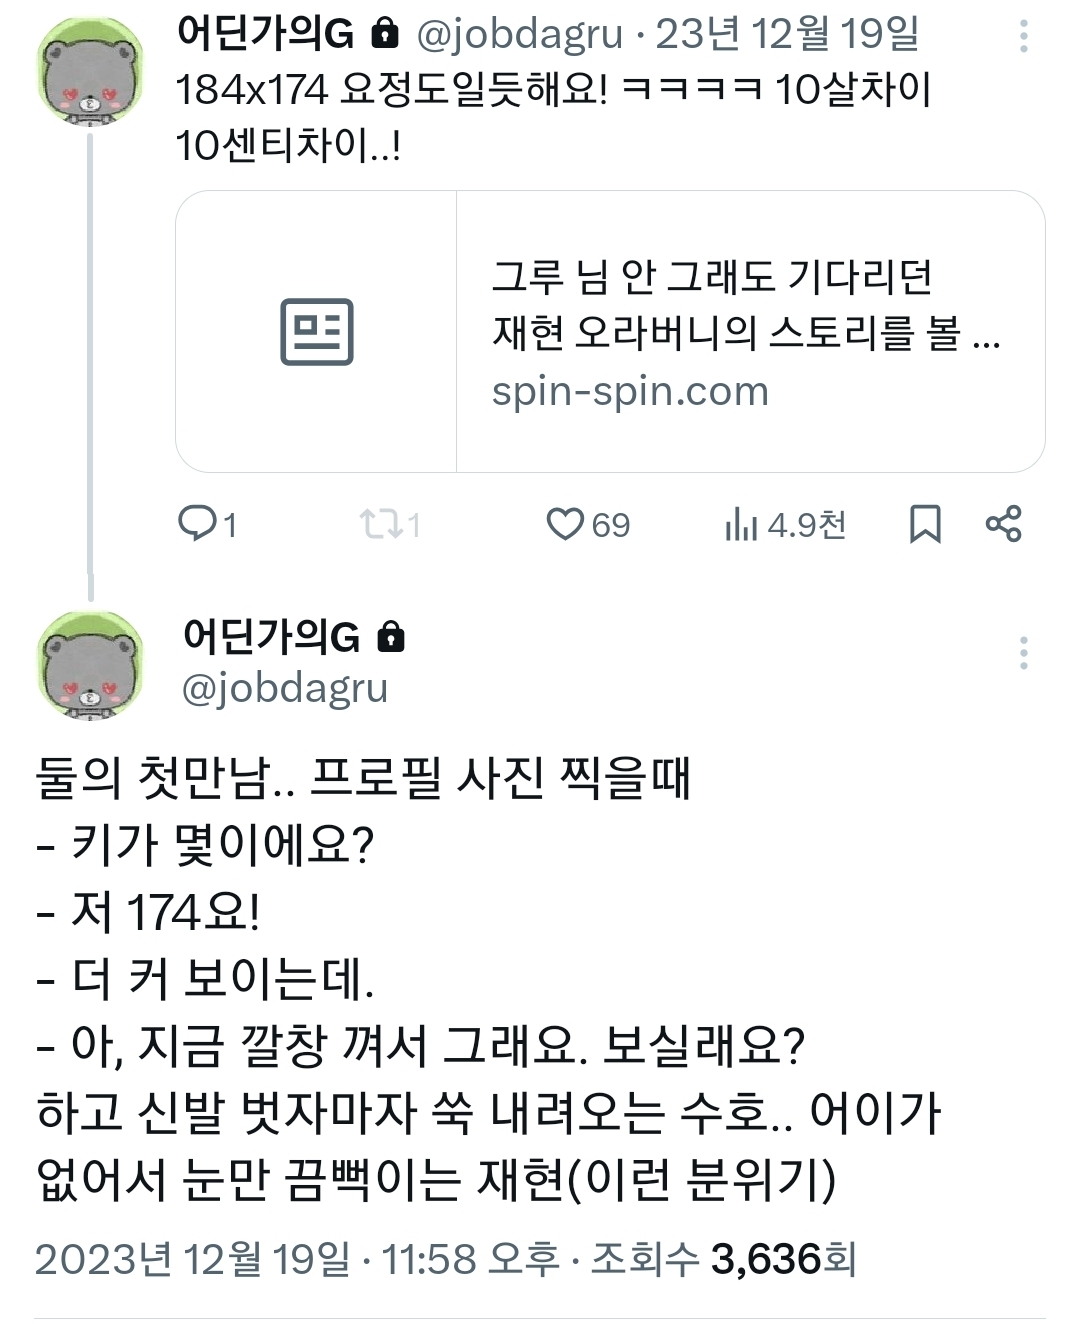This screenshot has width=1080, height=1324.
Task: Click the article placeholder icon in card
Action: (x=317, y=331)
